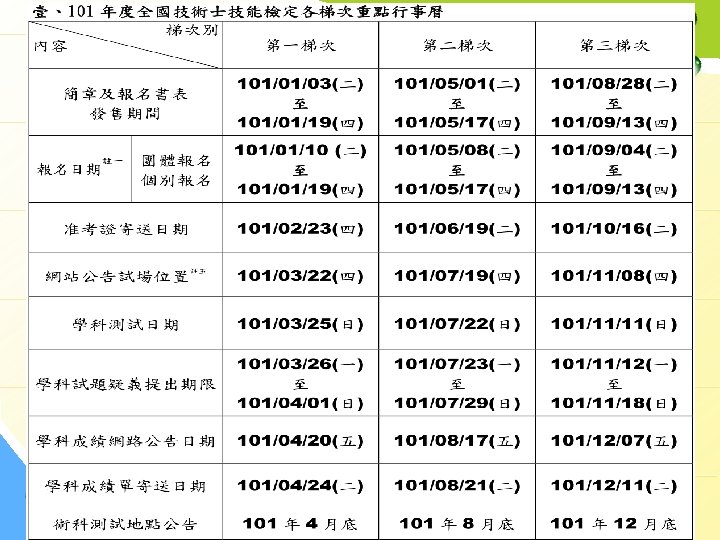The width and height of the screenshot is (720, 540).
Task: Click the date 101/04/20(五)
Action: pos(300,441)
